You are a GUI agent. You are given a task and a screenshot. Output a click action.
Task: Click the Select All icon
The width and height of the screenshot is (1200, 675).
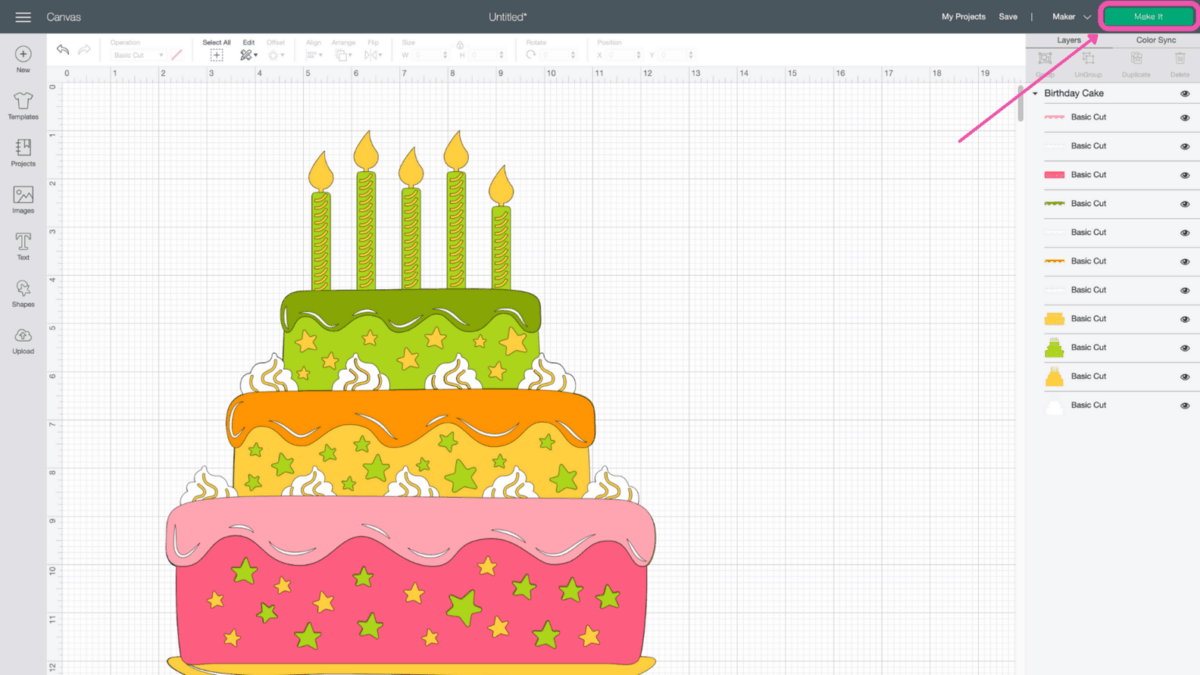coord(216,55)
